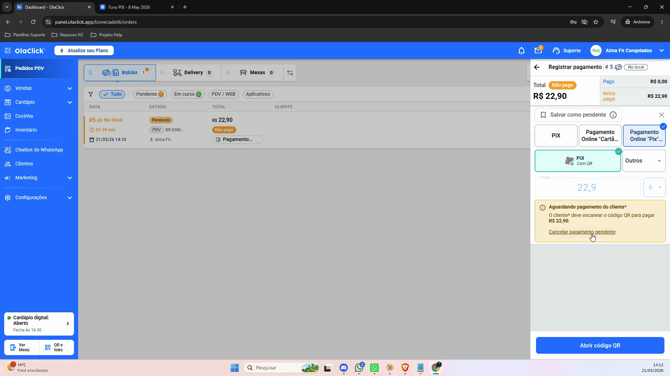
Task: Click the info icon beside Salvar como pendente
Action: (613, 115)
